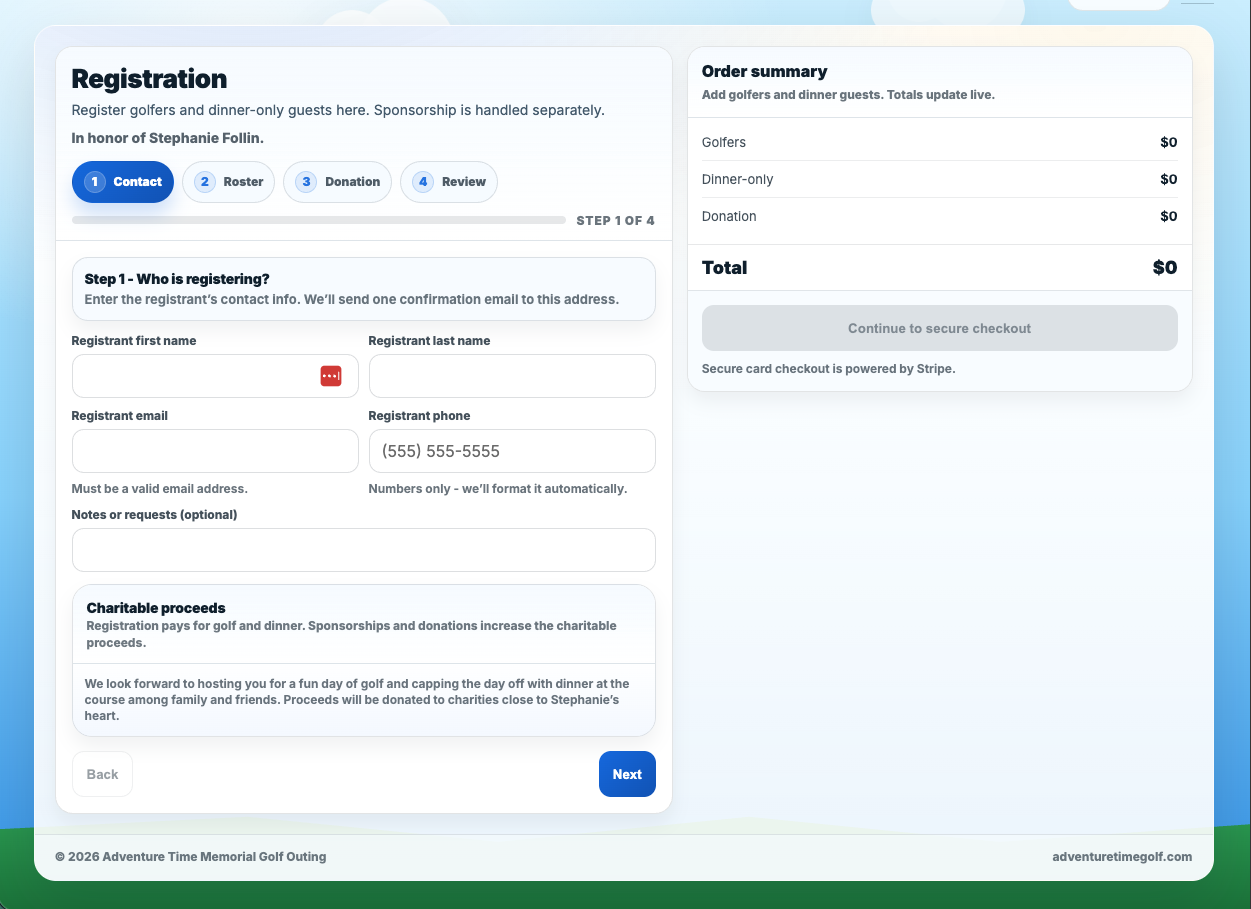Click the red password manager icon in first name field

[x=331, y=376]
